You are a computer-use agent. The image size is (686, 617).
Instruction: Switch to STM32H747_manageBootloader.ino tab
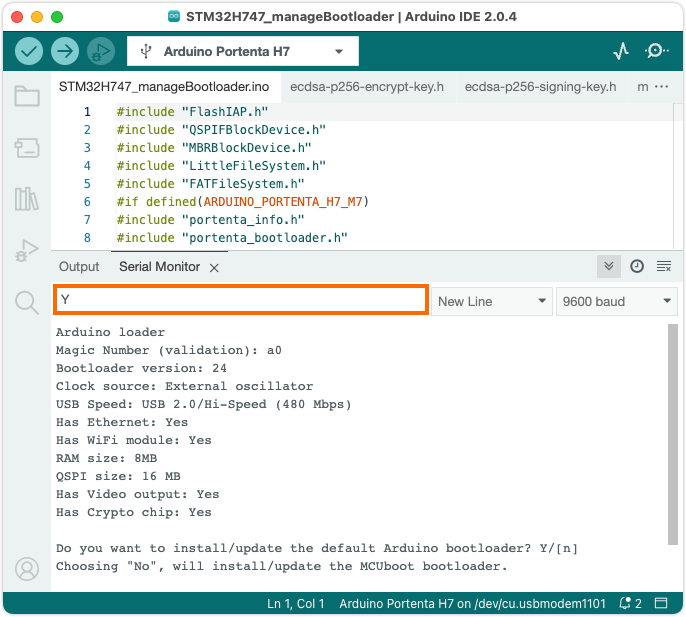click(x=164, y=87)
